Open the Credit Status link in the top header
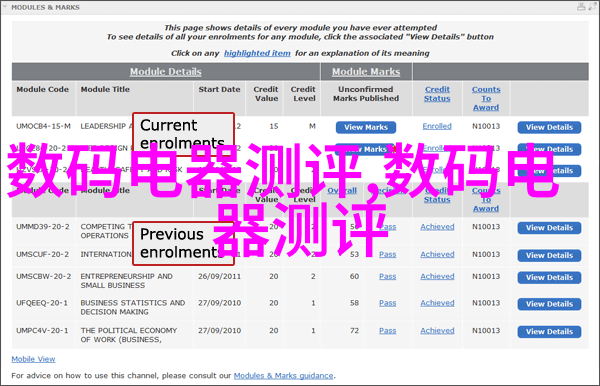The image size is (600, 386). pos(437,94)
